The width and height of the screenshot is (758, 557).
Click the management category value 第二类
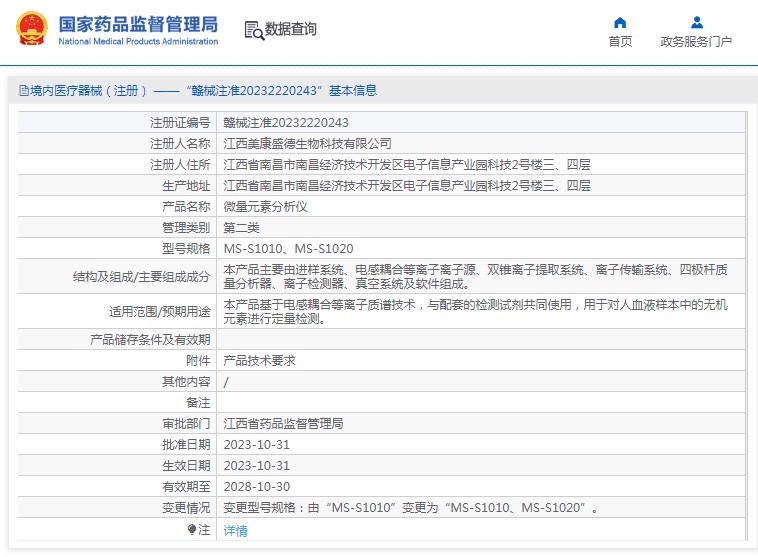244,228
